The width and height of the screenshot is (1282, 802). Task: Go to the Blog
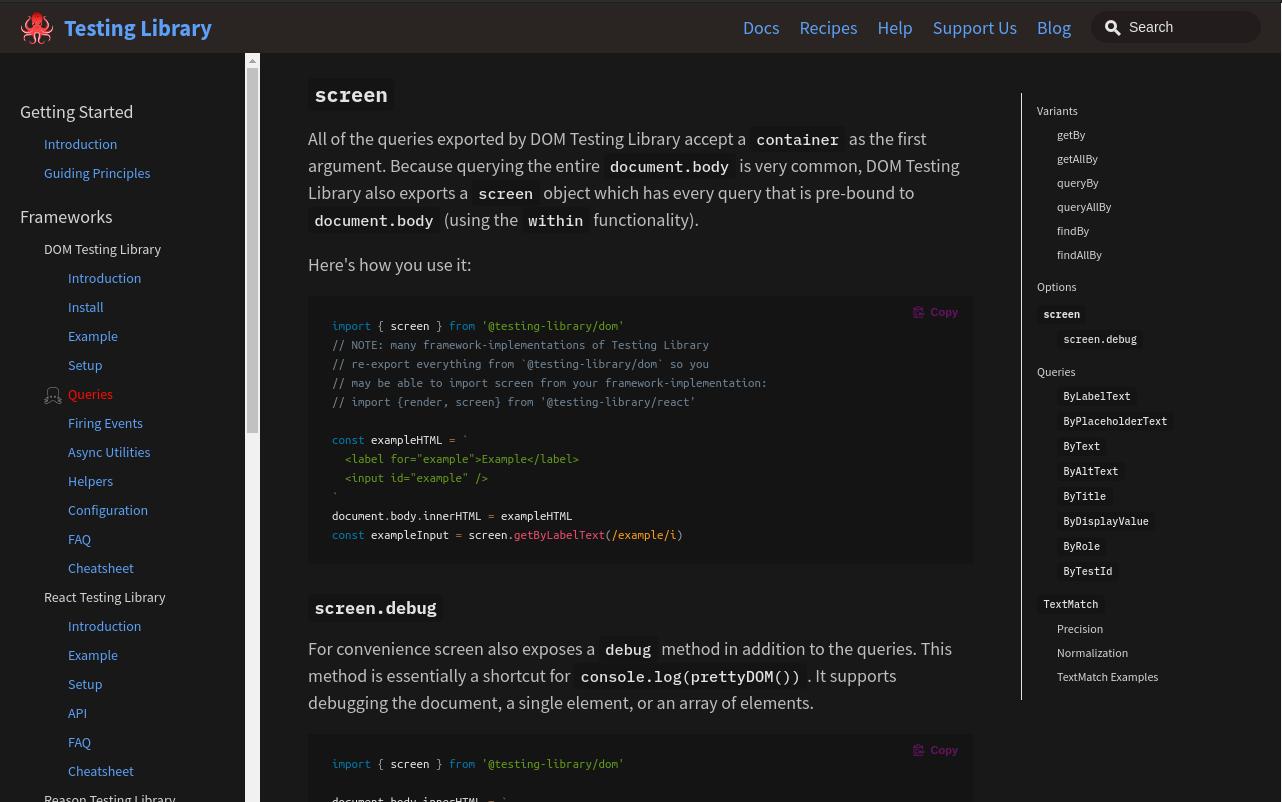pyautogui.click(x=1054, y=28)
